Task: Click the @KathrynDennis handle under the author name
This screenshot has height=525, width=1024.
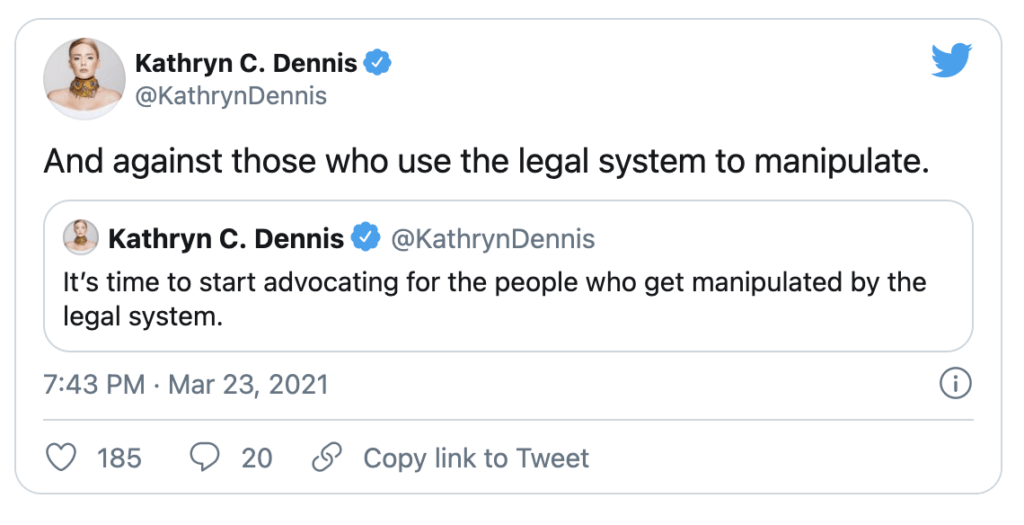Action: (231, 96)
